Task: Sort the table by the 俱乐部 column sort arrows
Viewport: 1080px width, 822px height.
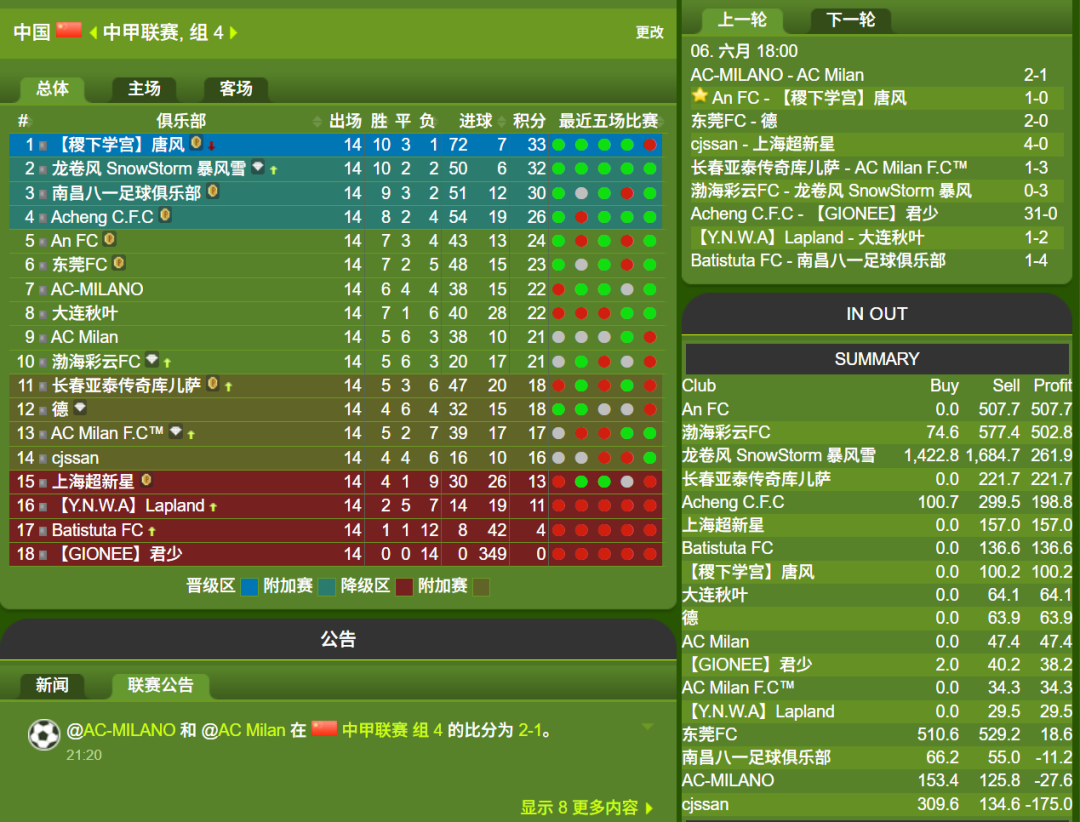Action: click(x=317, y=122)
